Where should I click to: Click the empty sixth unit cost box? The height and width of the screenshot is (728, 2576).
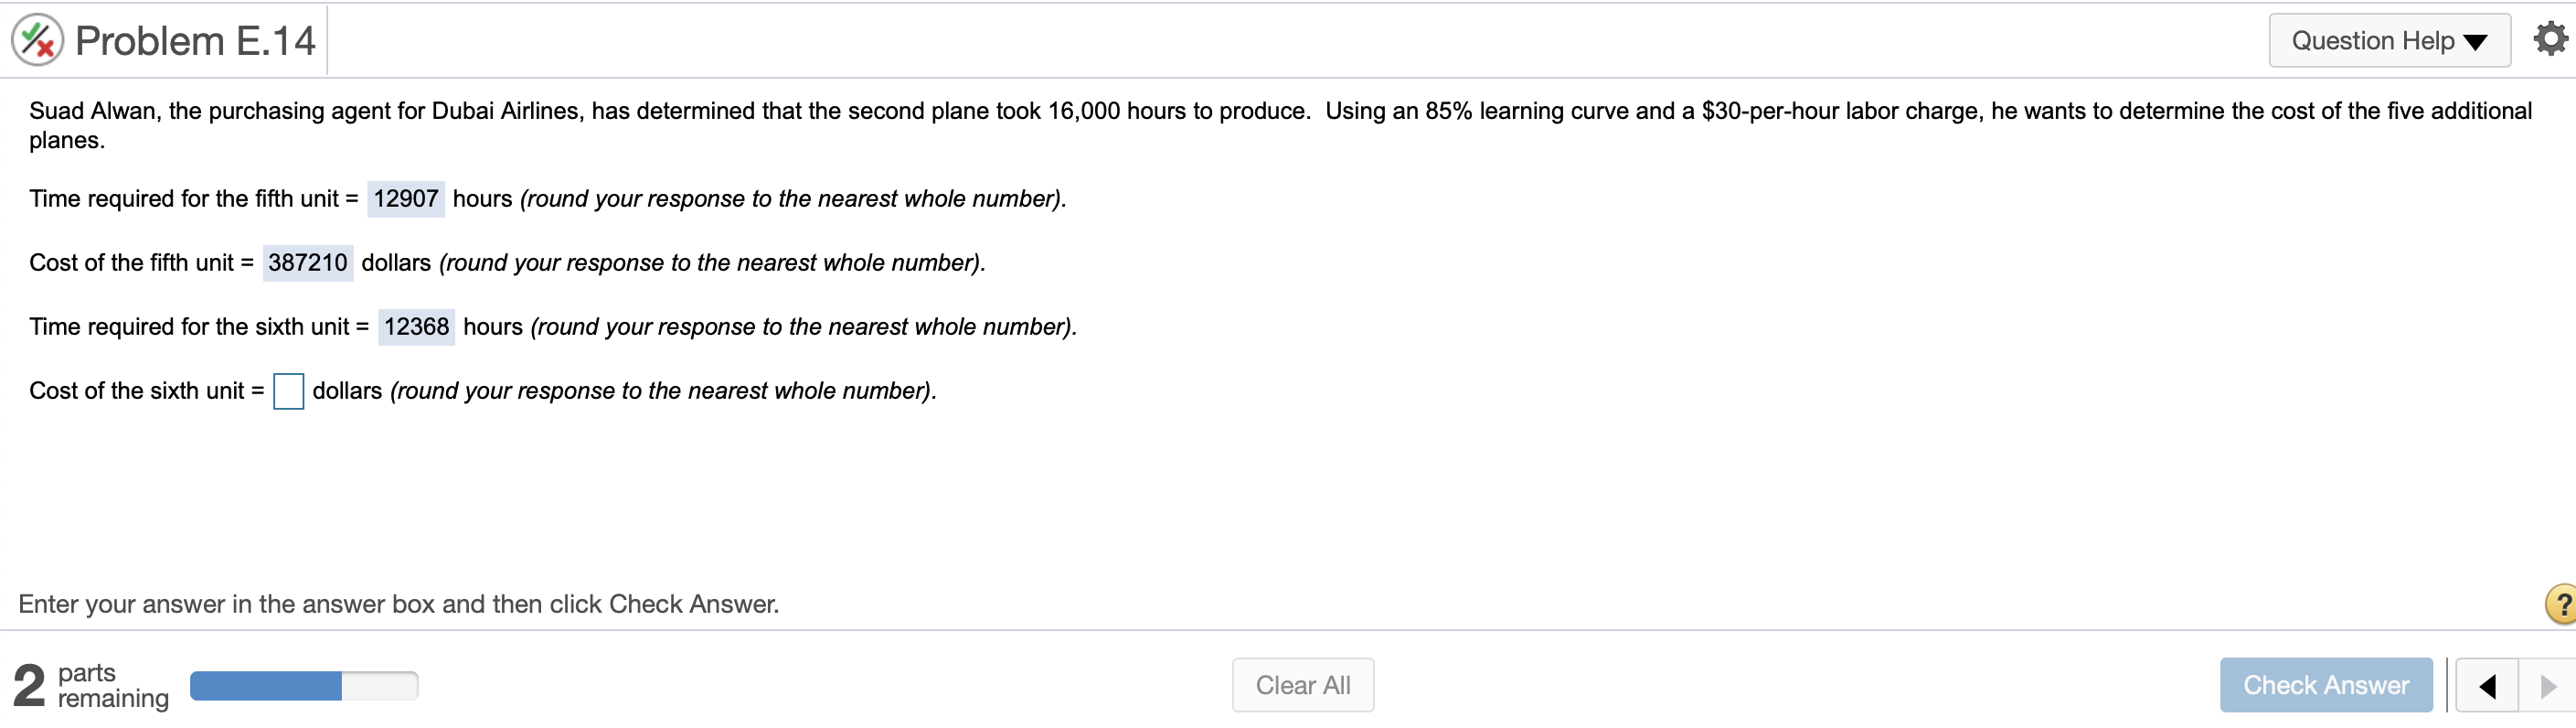(x=288, y=391)
